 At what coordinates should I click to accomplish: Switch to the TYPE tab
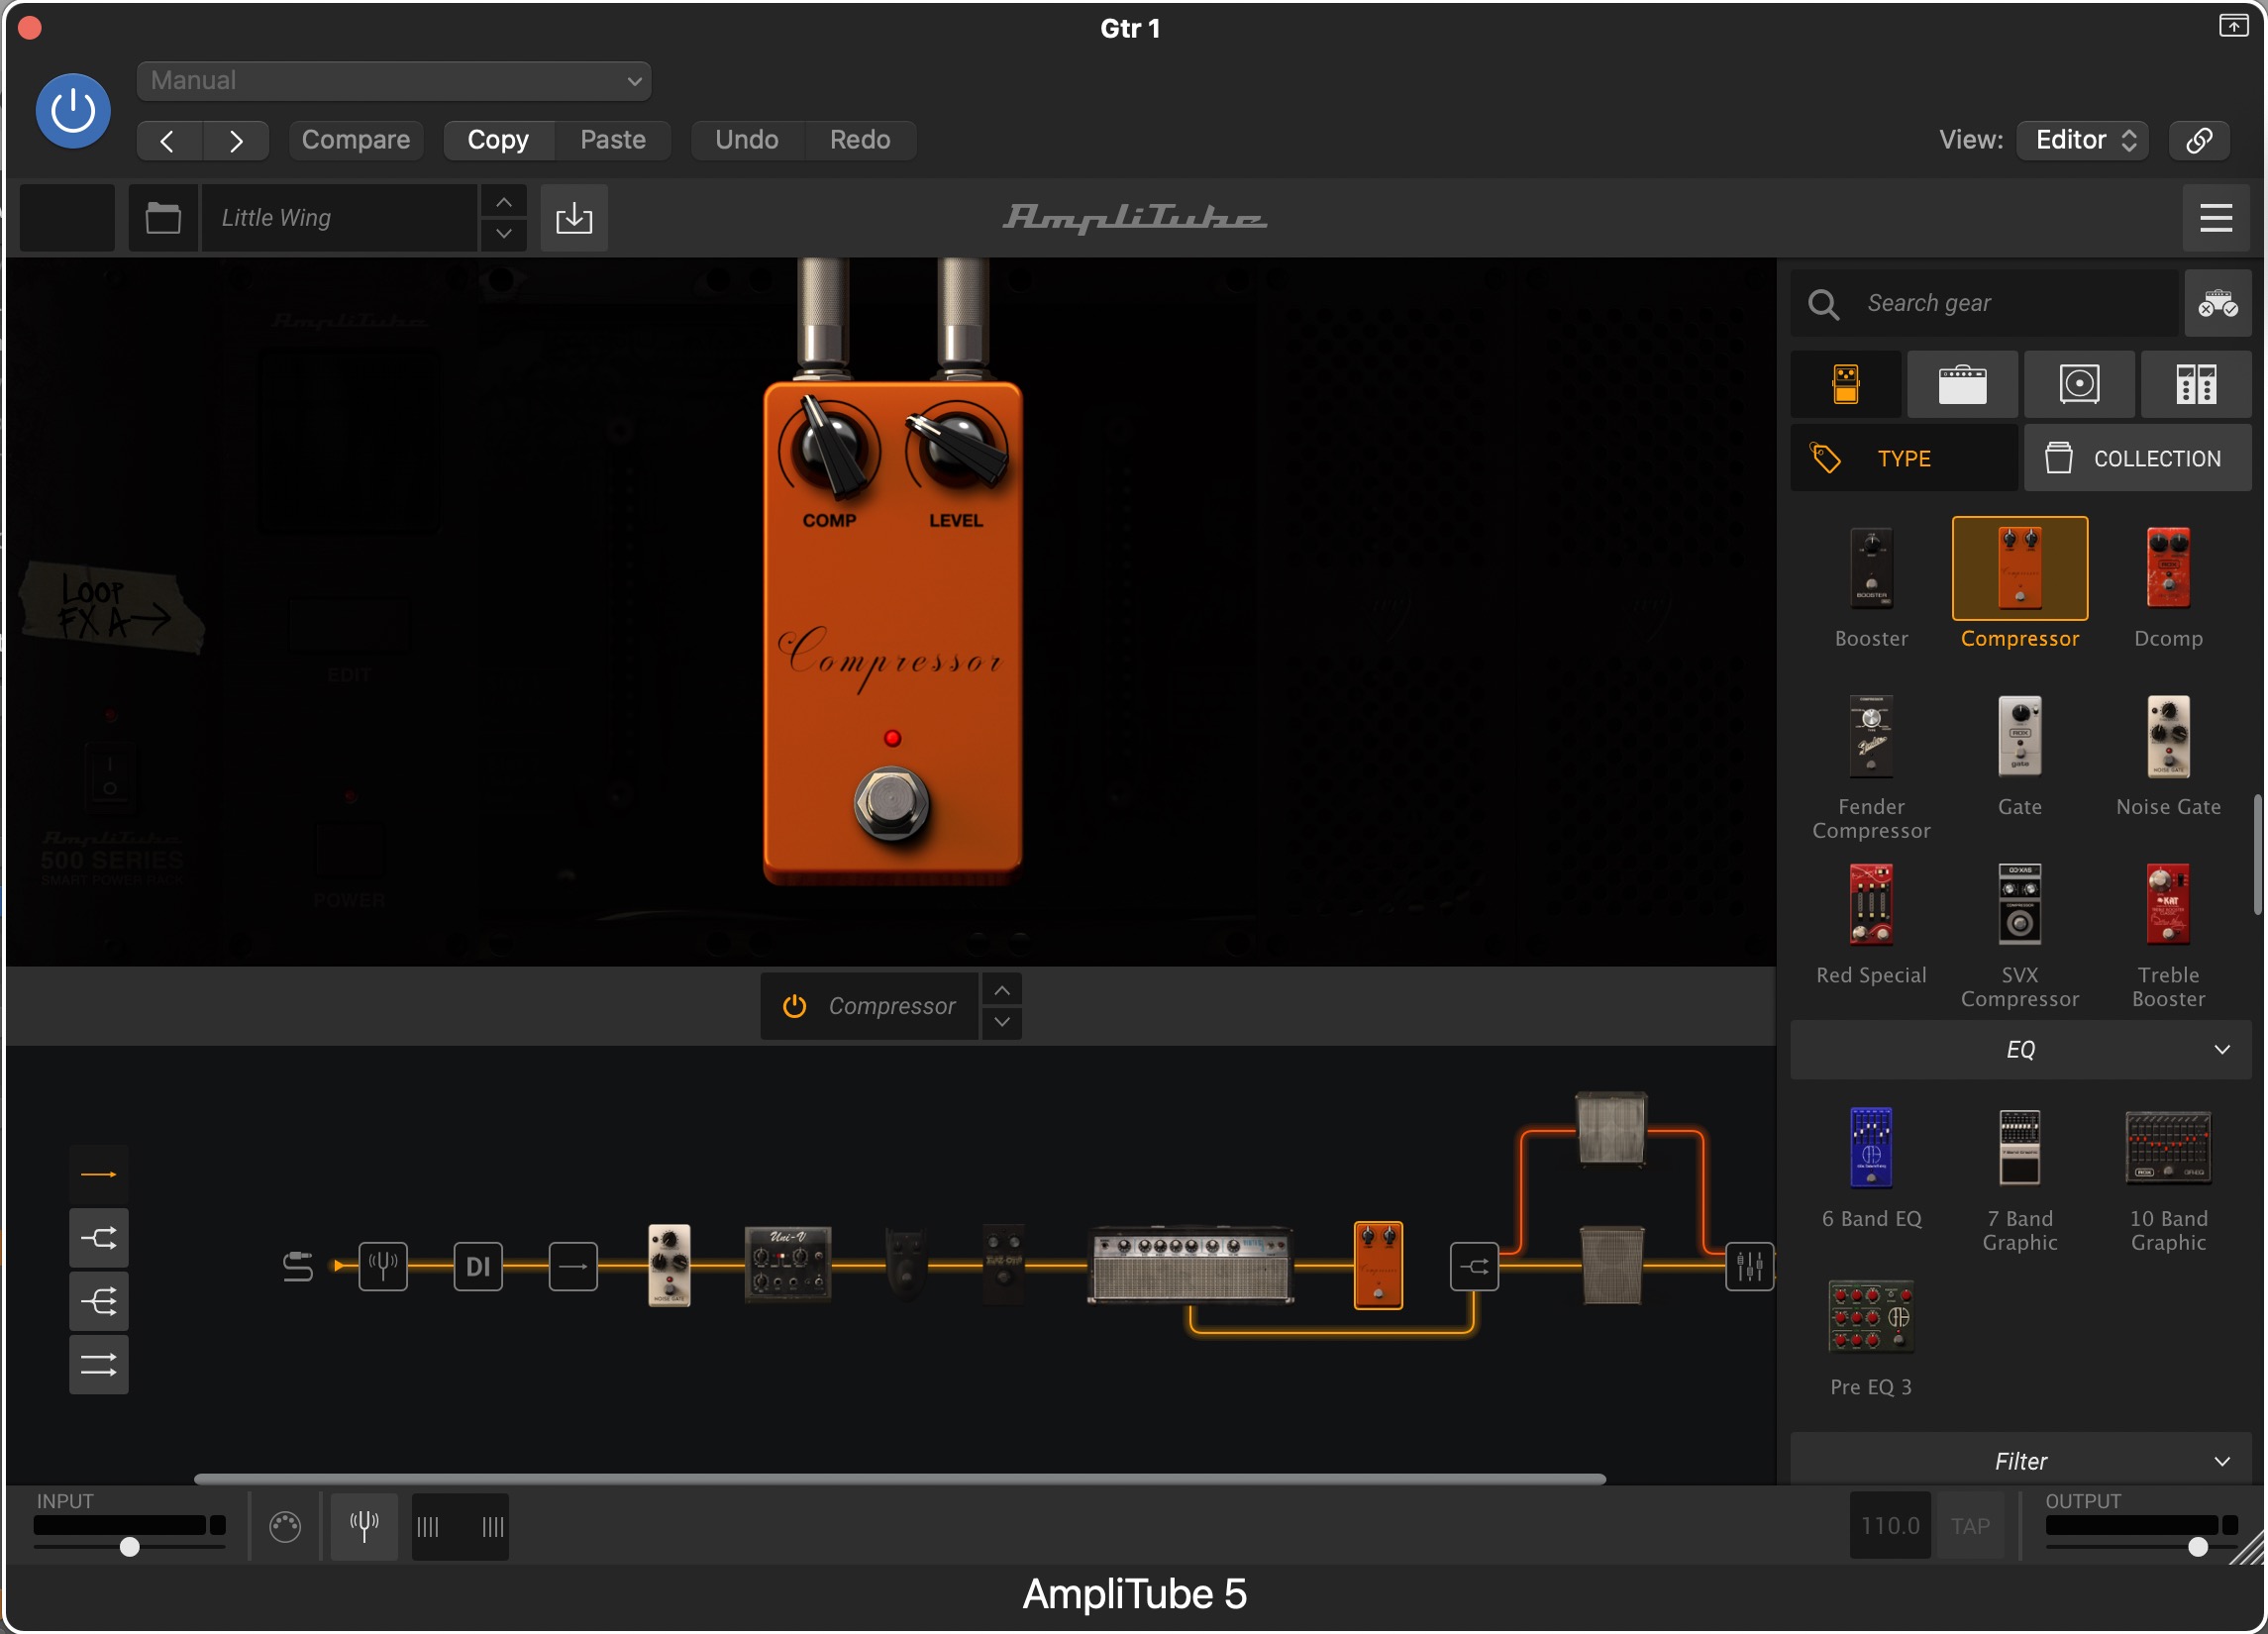[1903, 458]
